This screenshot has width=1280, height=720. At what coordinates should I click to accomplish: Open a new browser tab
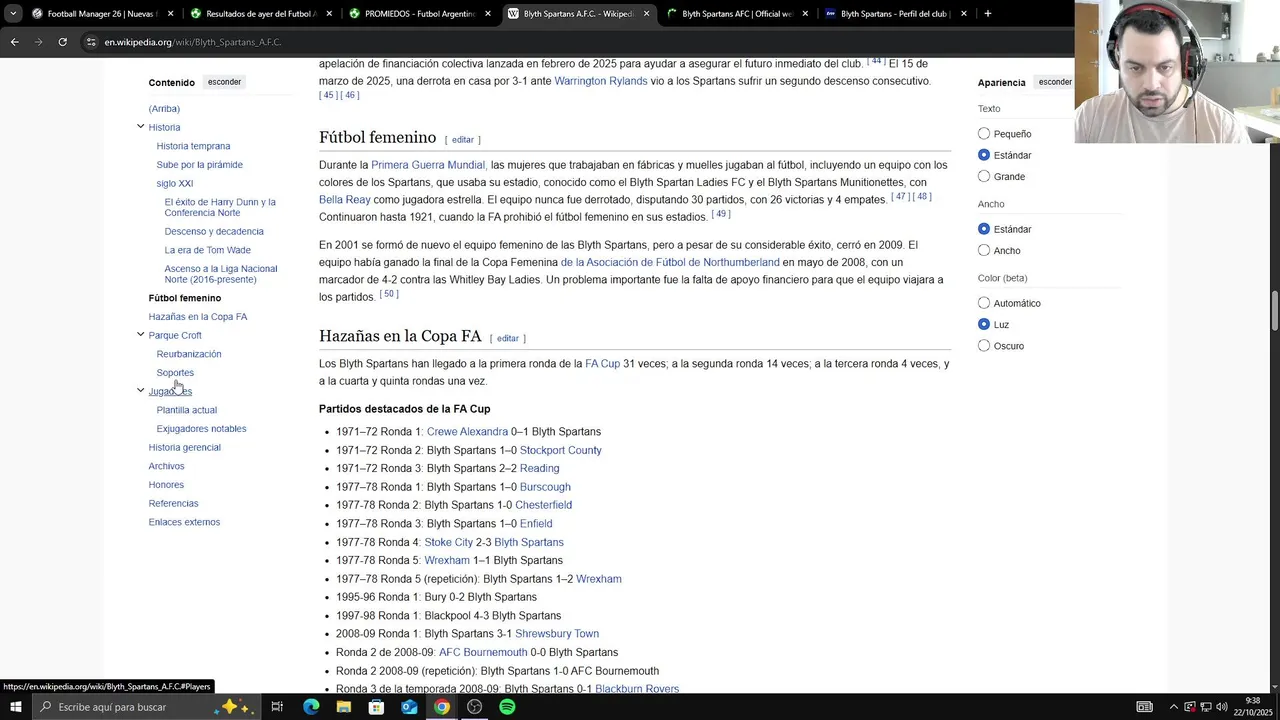[987, 14]
